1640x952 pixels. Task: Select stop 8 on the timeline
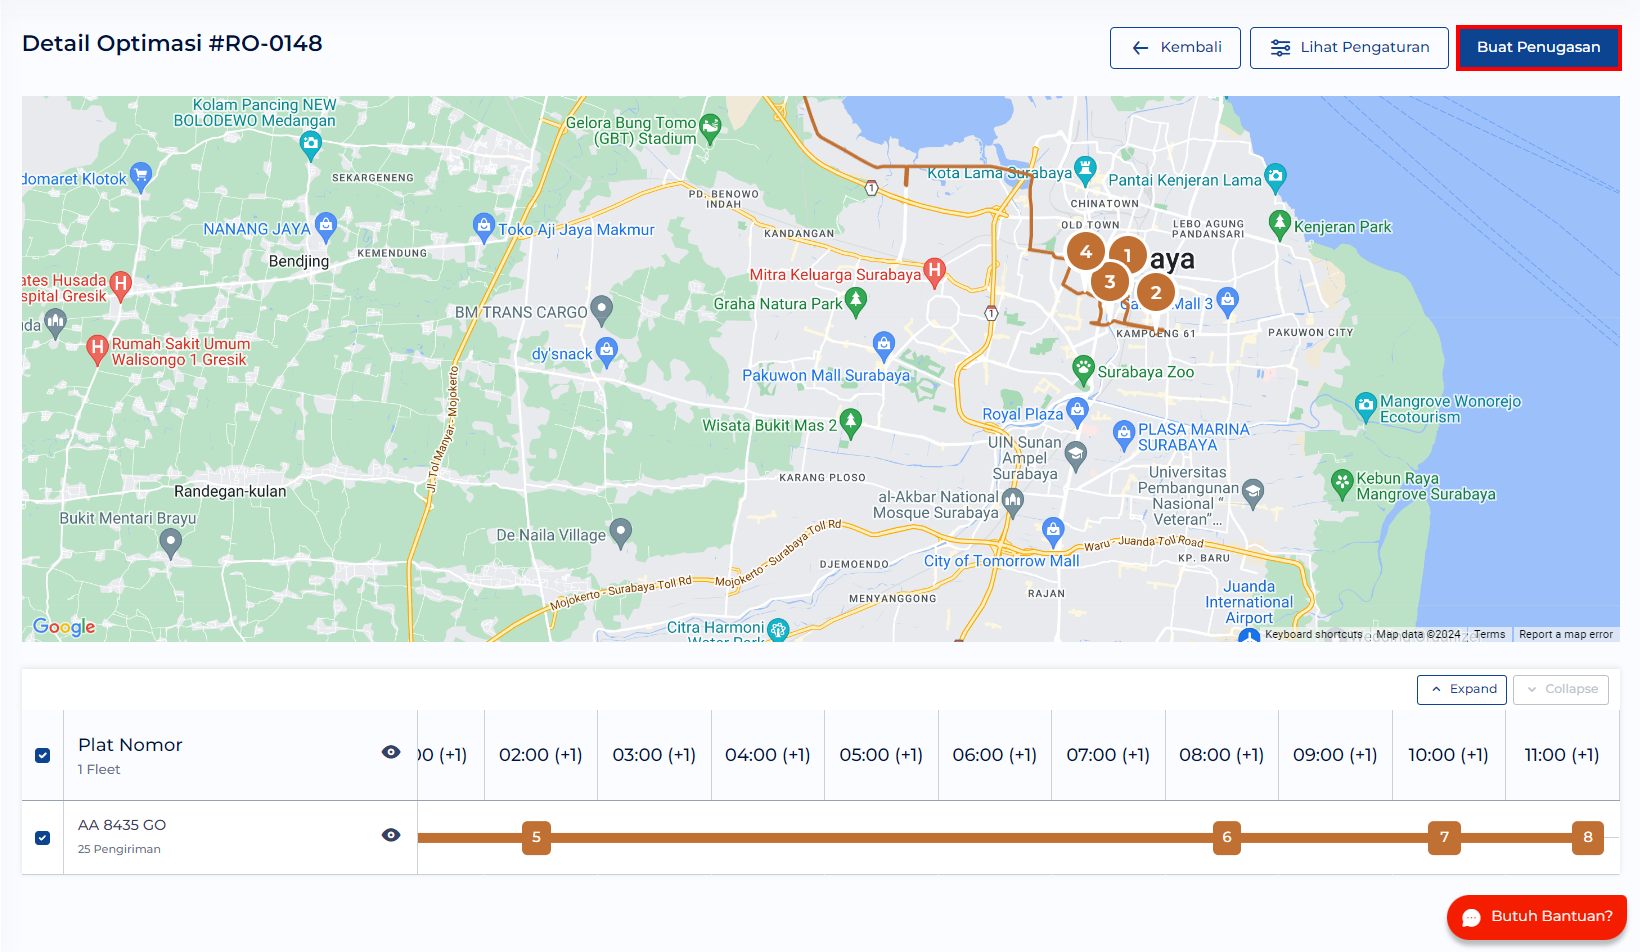(x=1588, y=838)
